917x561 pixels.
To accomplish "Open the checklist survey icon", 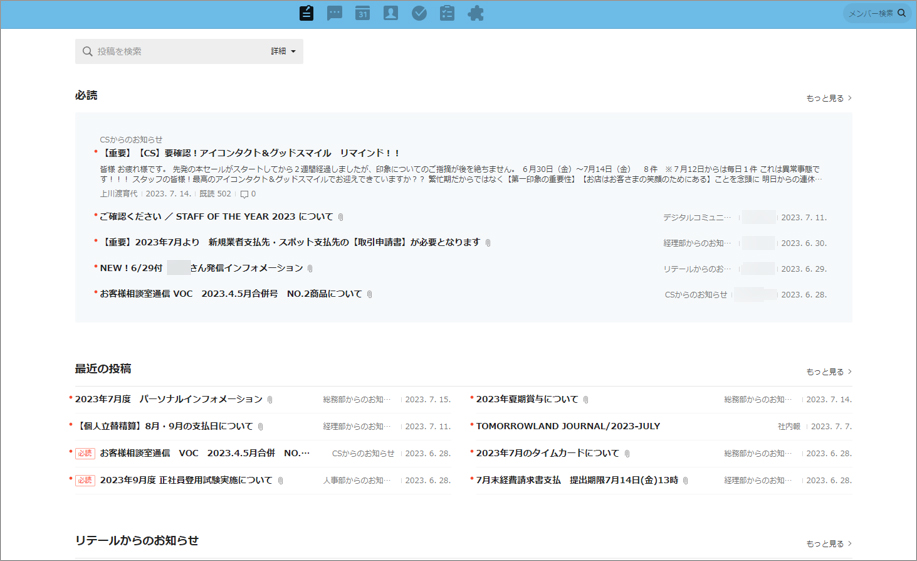I will click(x=447, y=14).
